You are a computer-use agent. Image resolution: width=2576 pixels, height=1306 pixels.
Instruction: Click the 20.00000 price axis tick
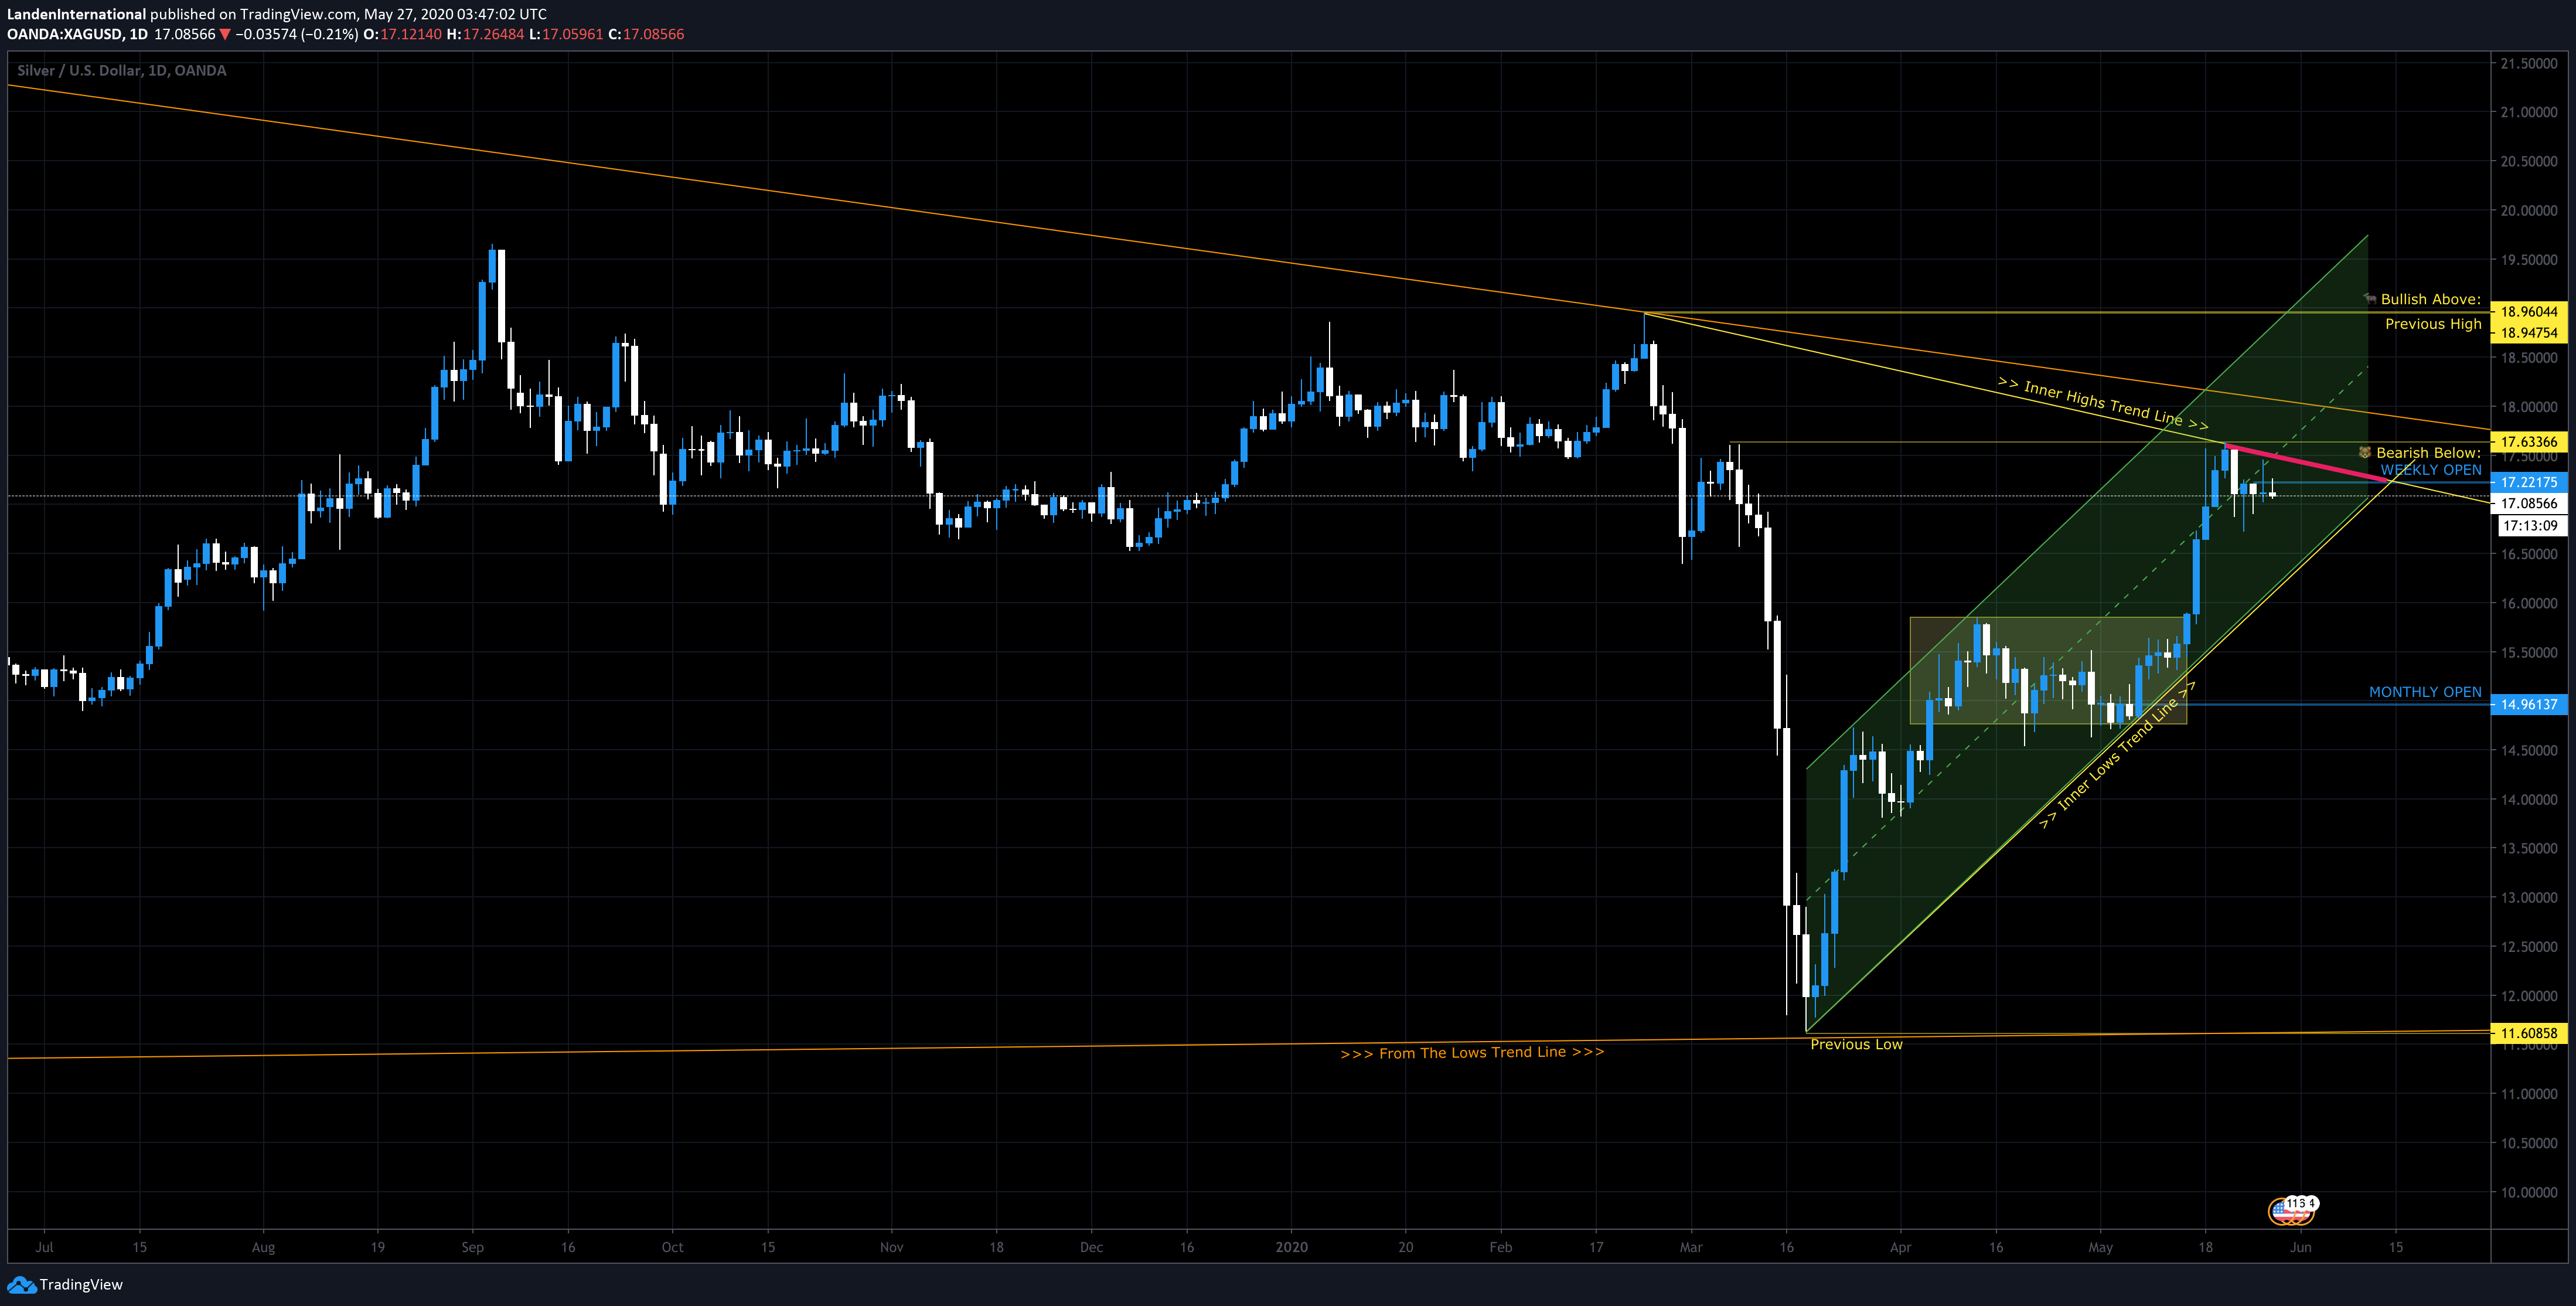click(x=2529, y=210)
